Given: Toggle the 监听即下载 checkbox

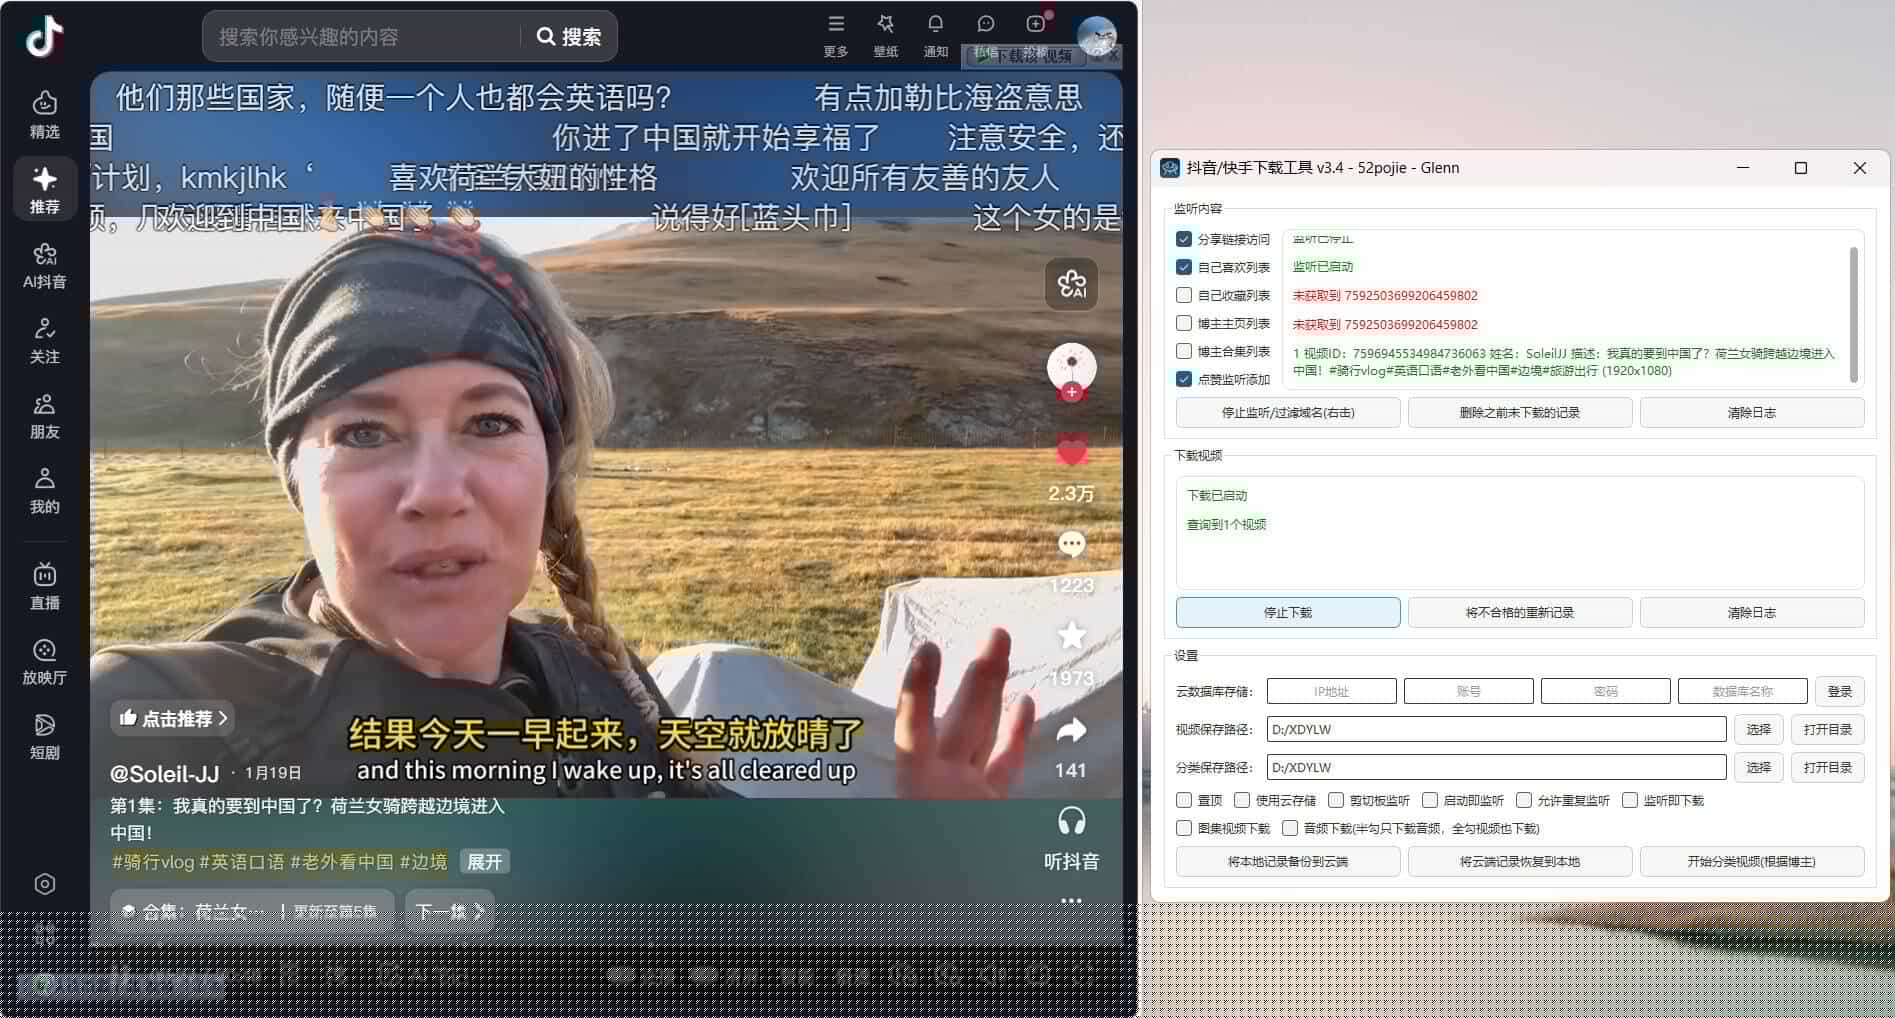Looking at the screenshot, I should click(1630, 800).
